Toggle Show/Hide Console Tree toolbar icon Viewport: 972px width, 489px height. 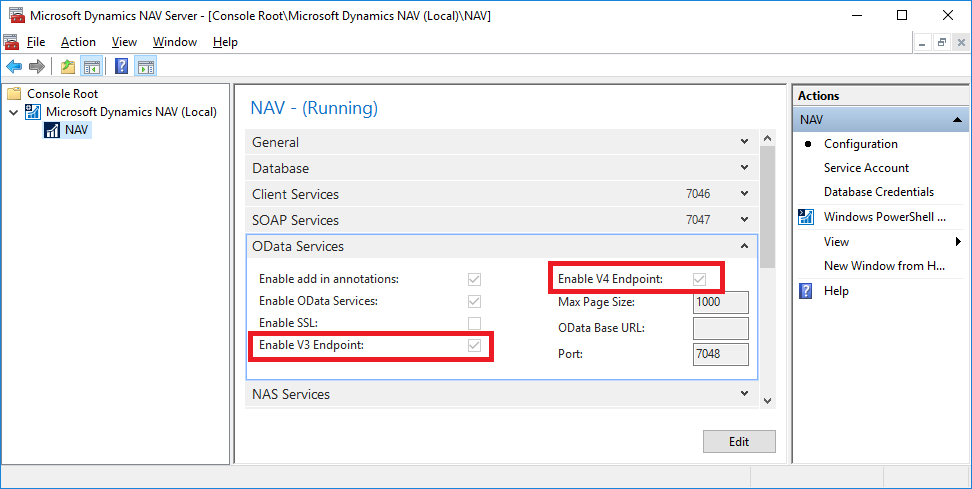point(92,66)
